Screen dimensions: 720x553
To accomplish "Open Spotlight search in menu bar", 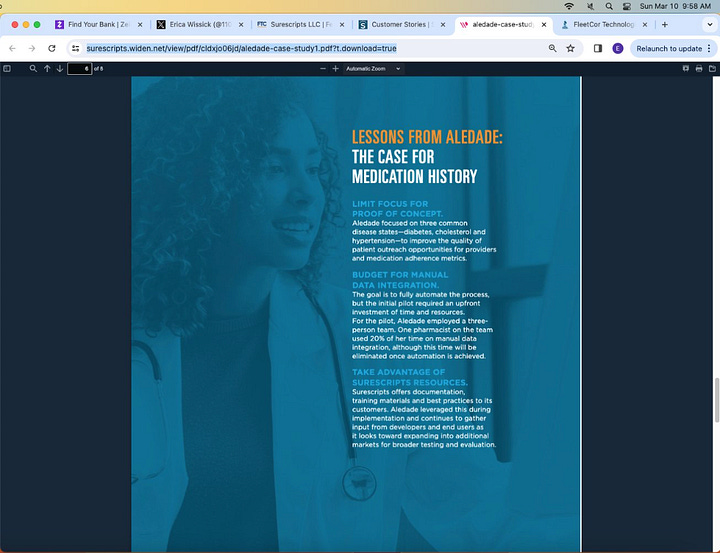I will [609, 6].
